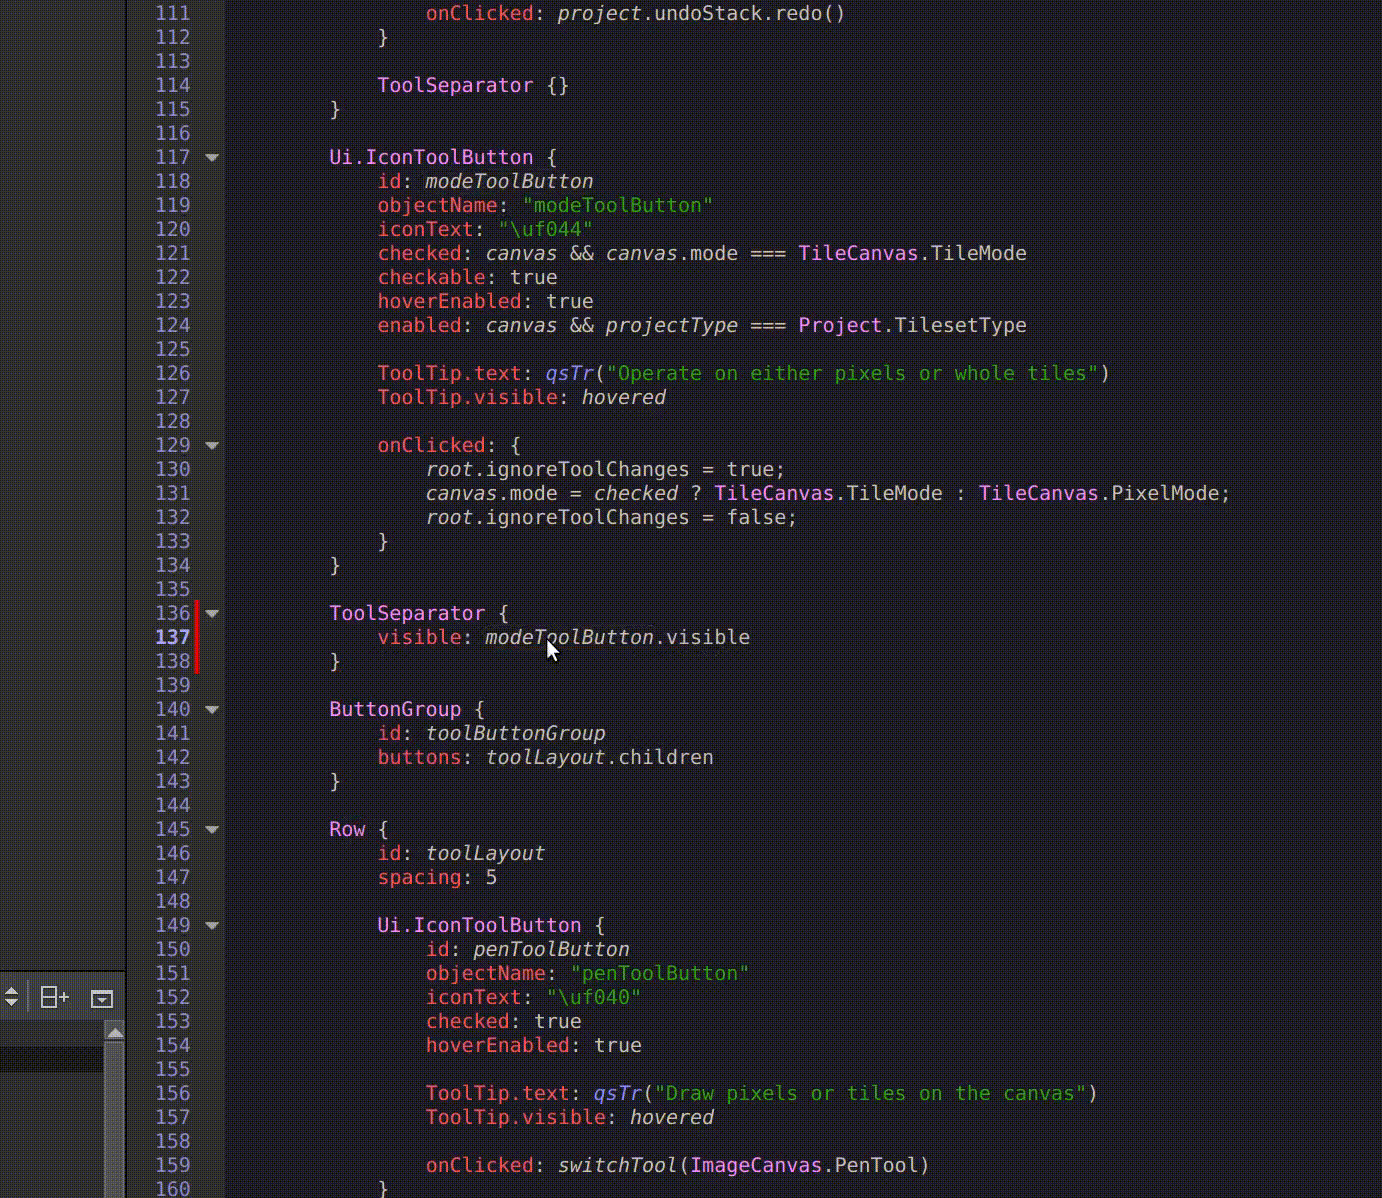Image resolution: width=1382 pixels, height=1198 pixels.
Task: Click the "spacing: 5" property line
Action: pyautogui.click(x=437, y=877)
